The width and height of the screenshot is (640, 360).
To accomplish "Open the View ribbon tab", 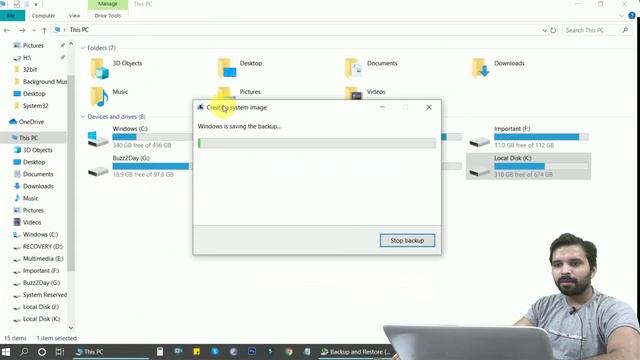I will (74, 16).
